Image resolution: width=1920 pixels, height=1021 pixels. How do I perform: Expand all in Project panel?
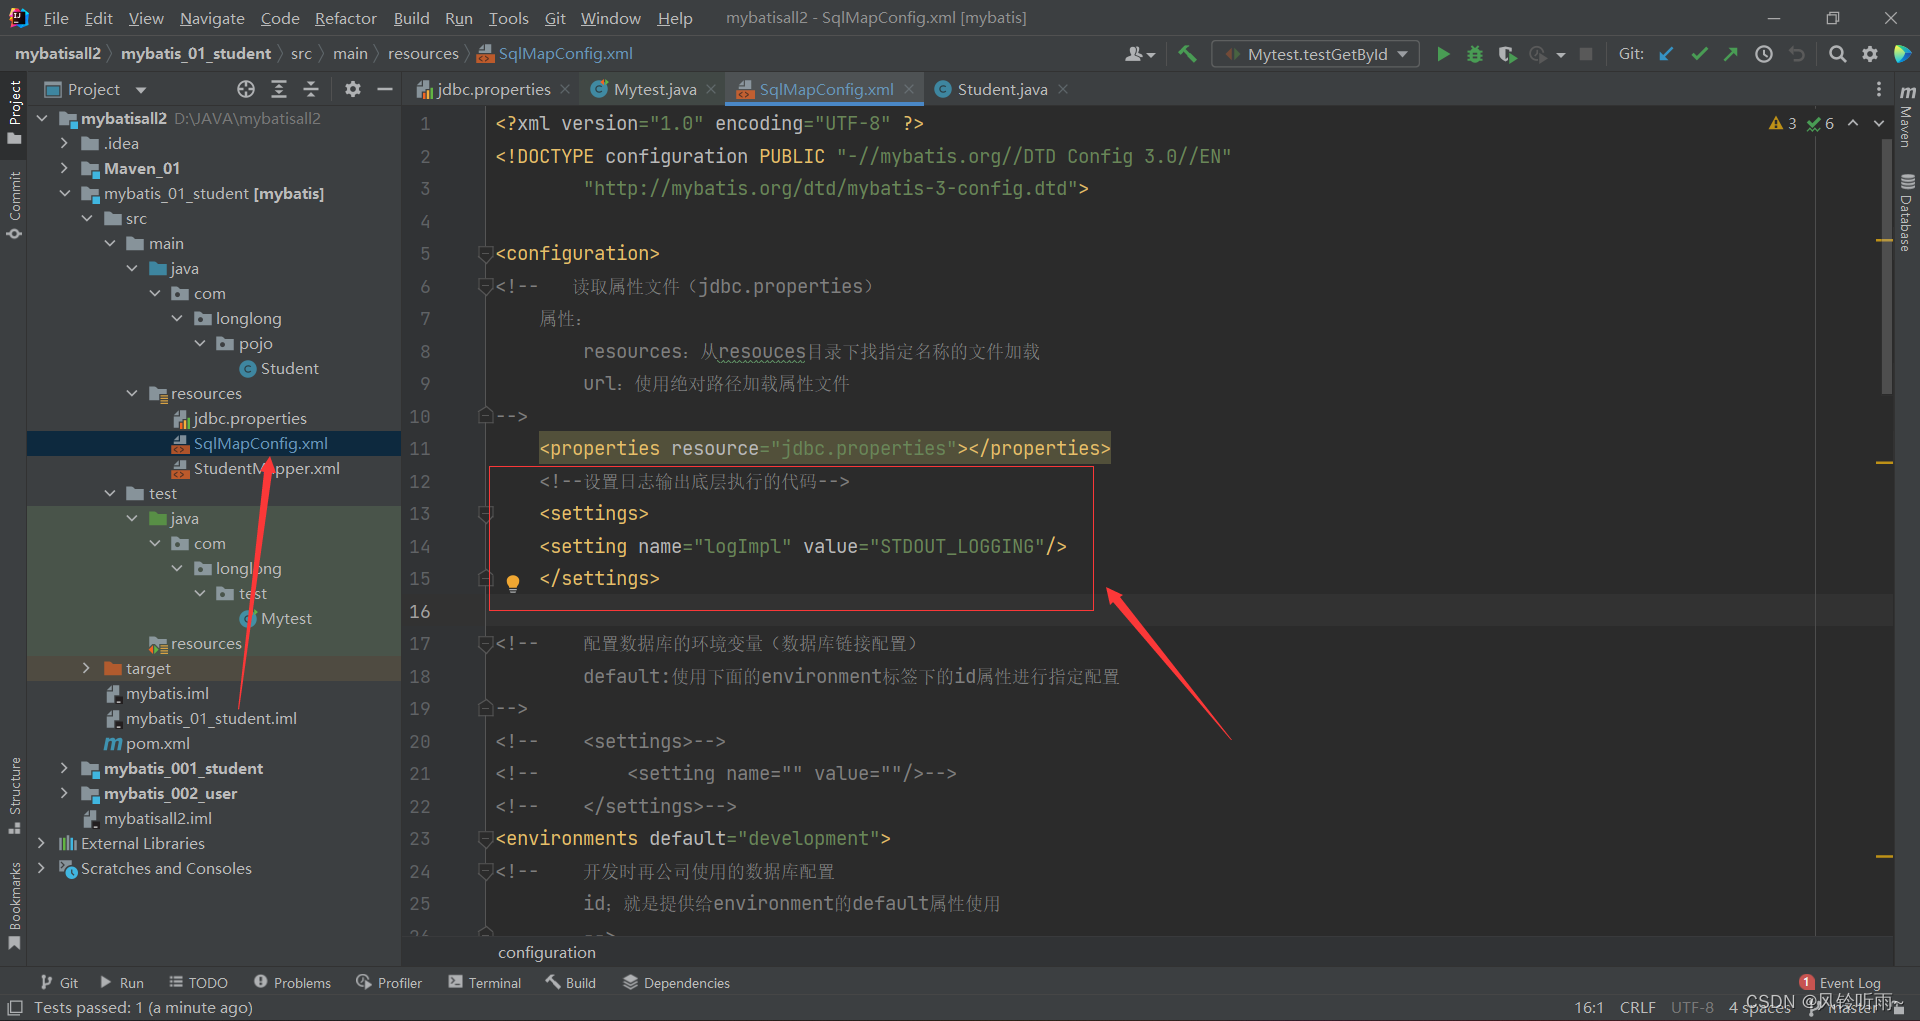pos(279,89)
